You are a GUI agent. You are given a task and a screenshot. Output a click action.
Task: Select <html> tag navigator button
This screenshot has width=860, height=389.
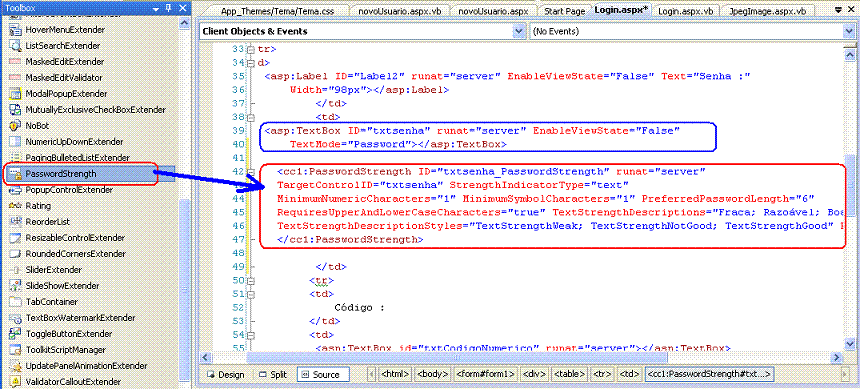[x=396, y=374]
